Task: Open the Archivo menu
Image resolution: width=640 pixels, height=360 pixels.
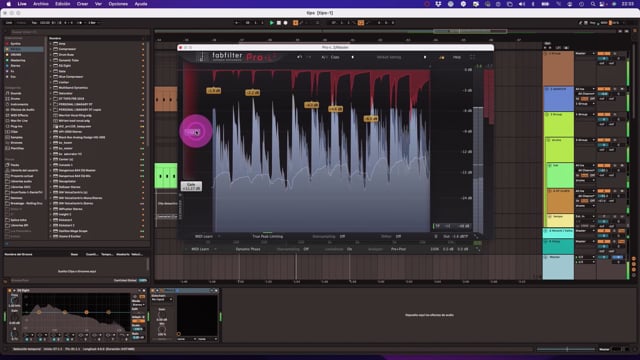Action: point(41,4)
